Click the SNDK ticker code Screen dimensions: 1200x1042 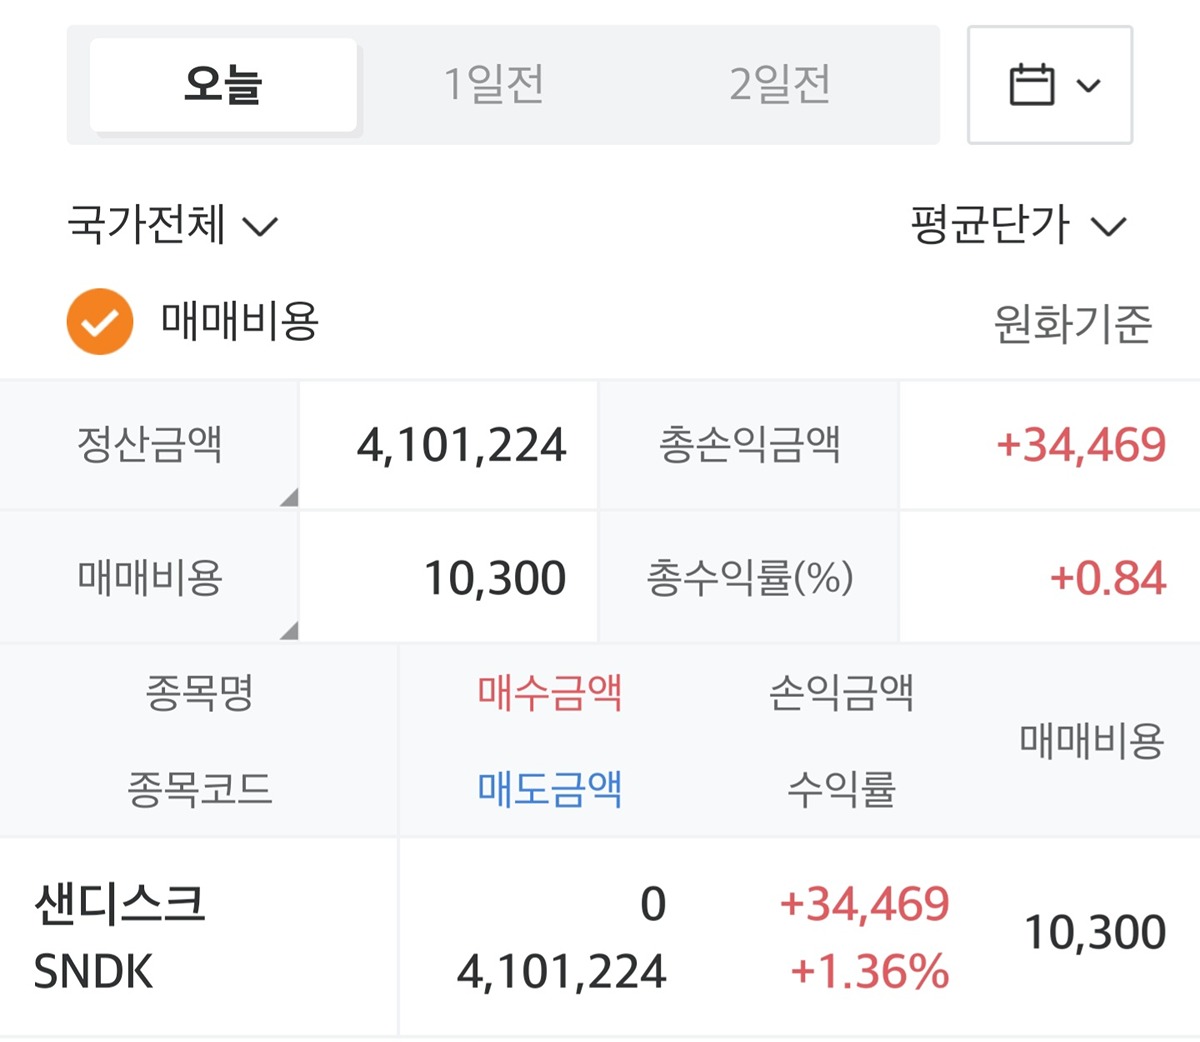pyautogui.click(x=94, y=972)
